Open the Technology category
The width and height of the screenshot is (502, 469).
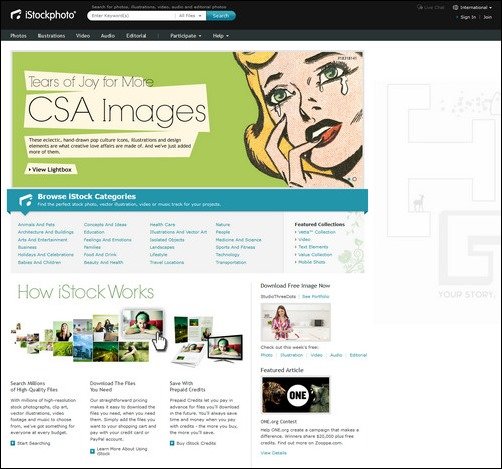[228, 255]
